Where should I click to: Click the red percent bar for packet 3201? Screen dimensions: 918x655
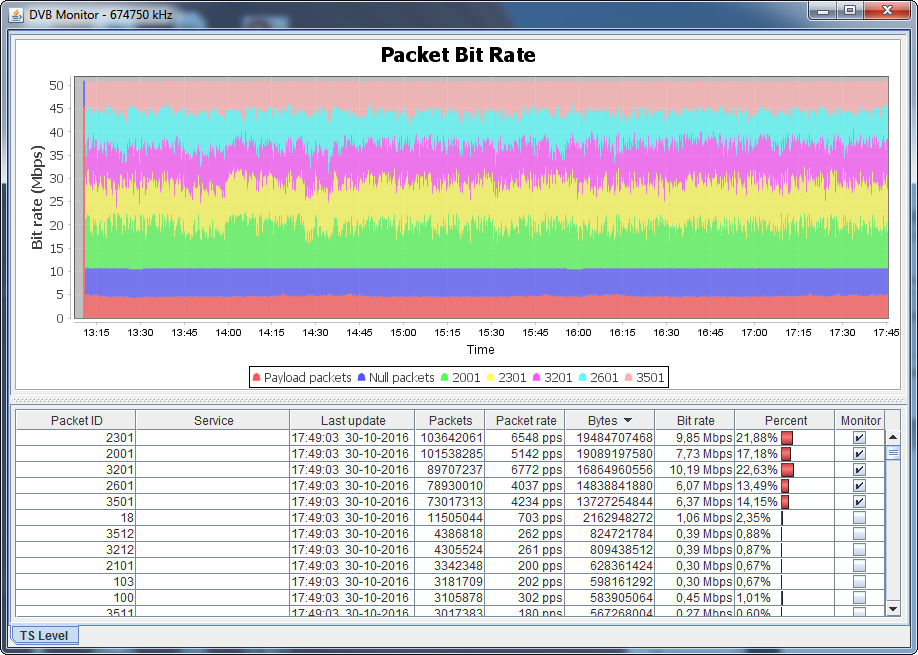[787, 470]
